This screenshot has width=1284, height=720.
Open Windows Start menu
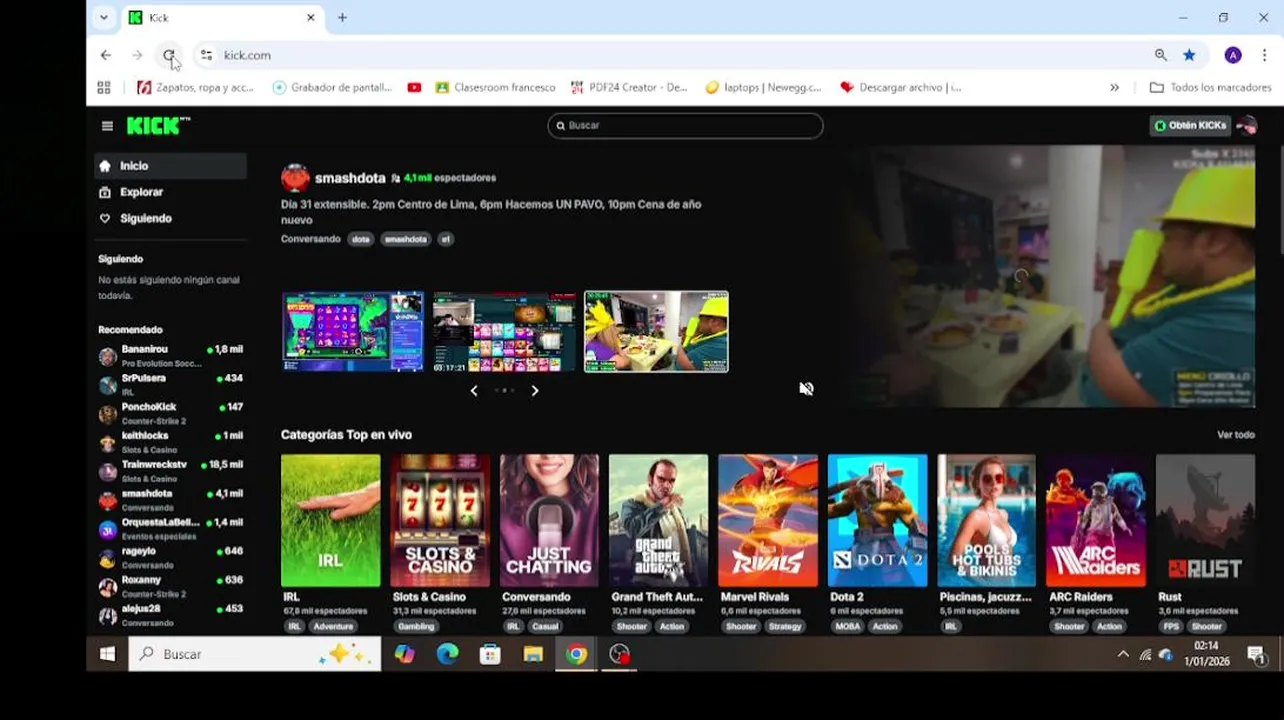click(x=107, y=654)
